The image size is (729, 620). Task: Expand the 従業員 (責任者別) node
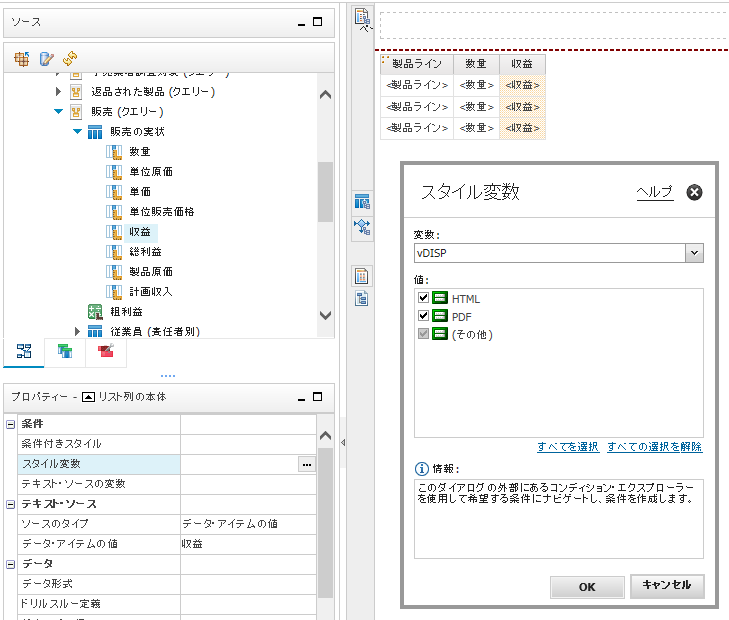coord(77,331)
